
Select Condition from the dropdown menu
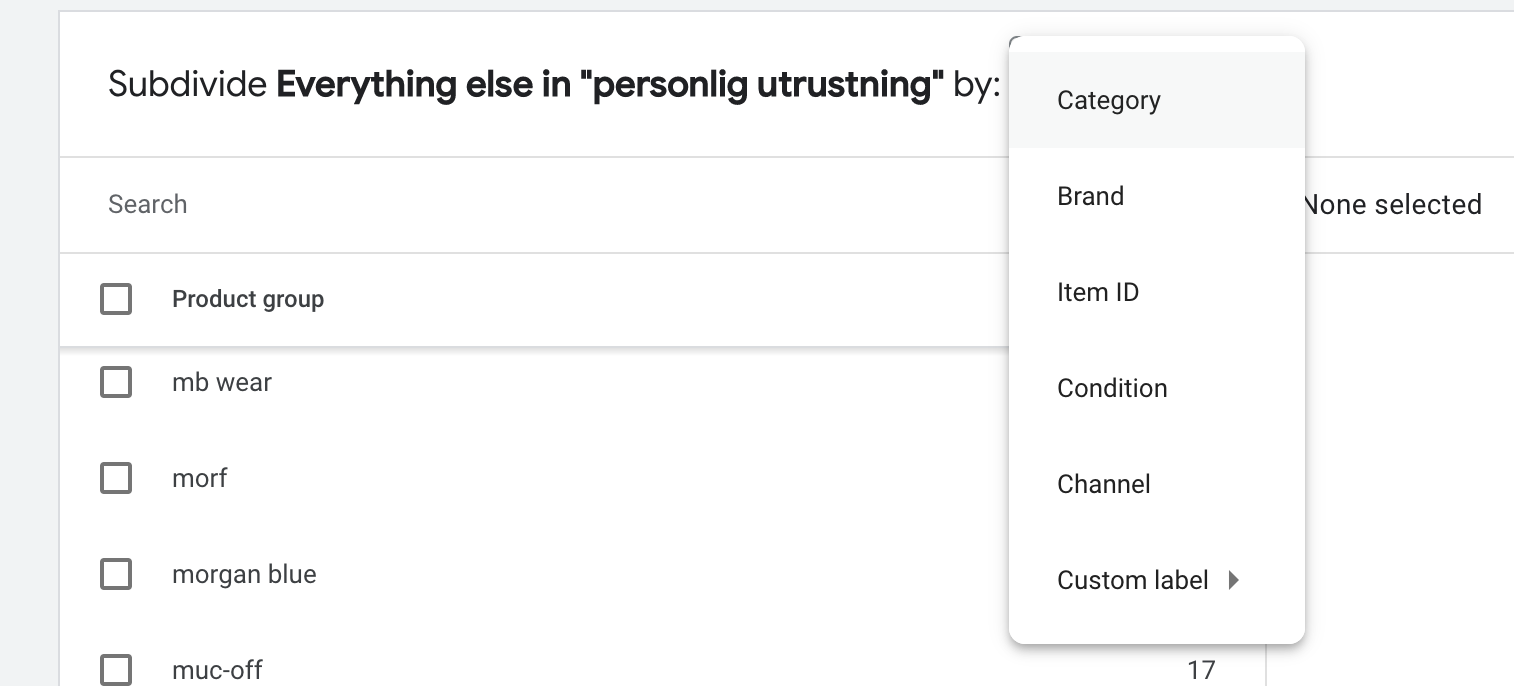[x=1111, y=389]
